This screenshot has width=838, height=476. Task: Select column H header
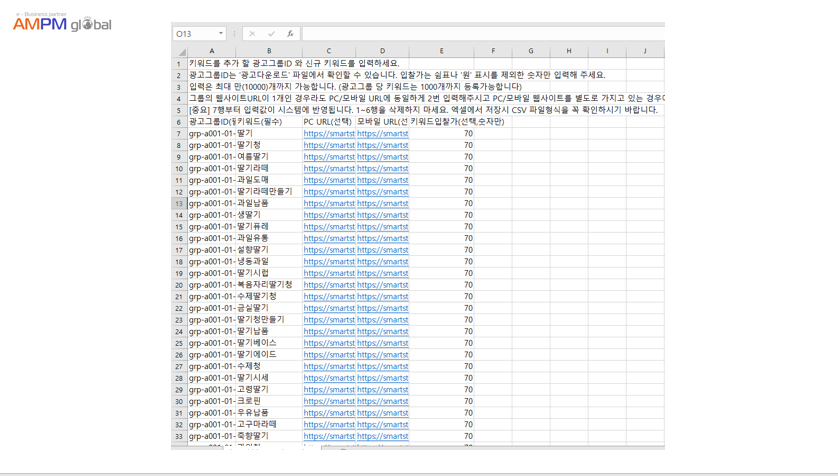click(x=569, y=51)
